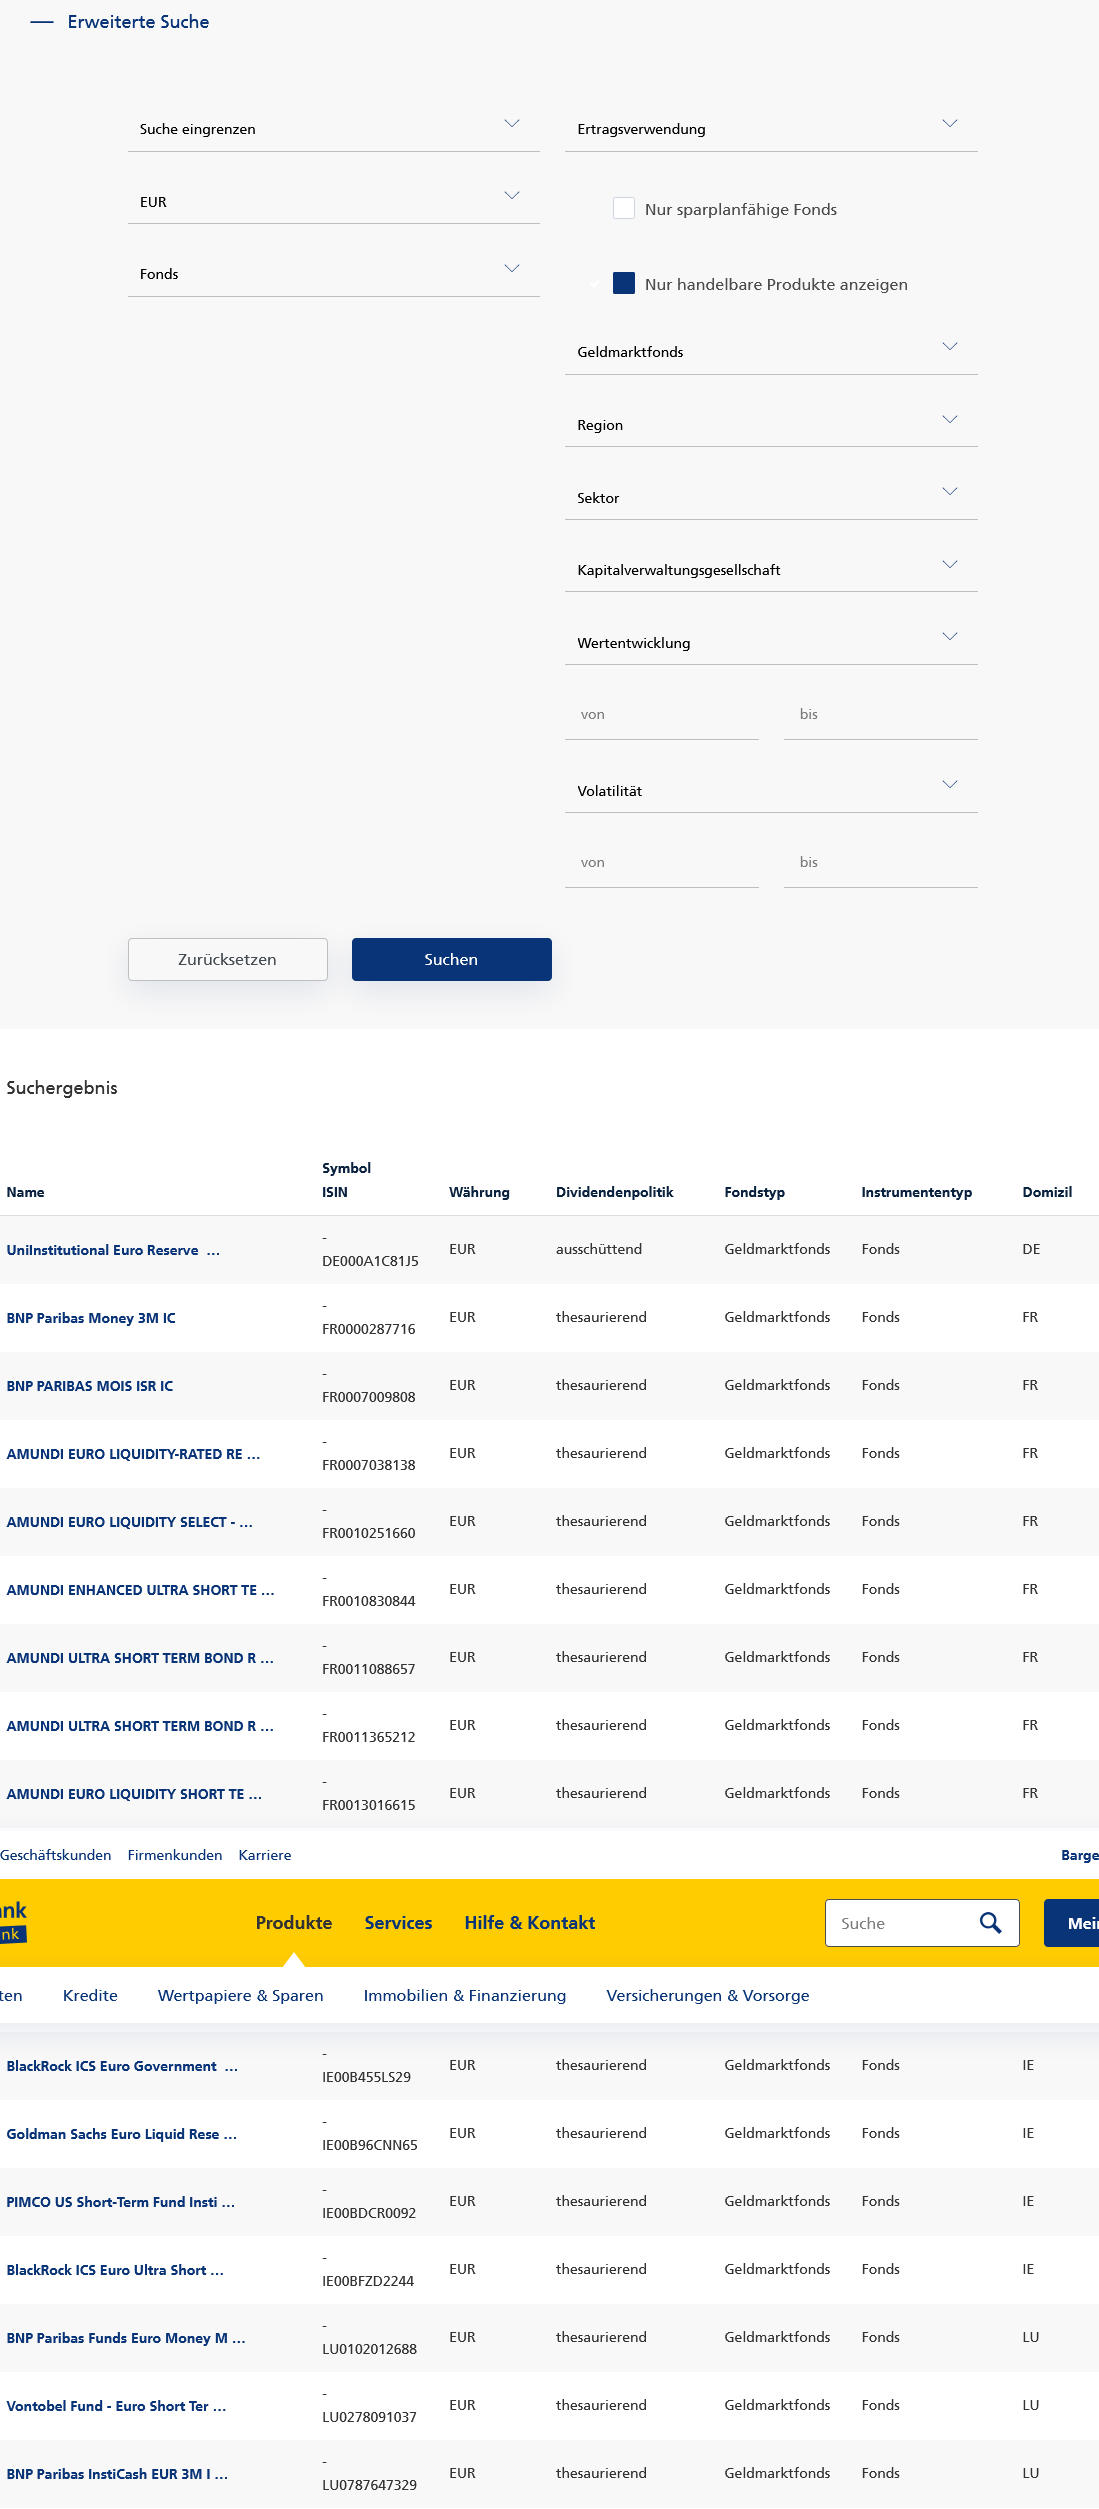Click the Dividendenpolitik column header
The height and width of the screenshot is (2509, 1099).
614,1192
